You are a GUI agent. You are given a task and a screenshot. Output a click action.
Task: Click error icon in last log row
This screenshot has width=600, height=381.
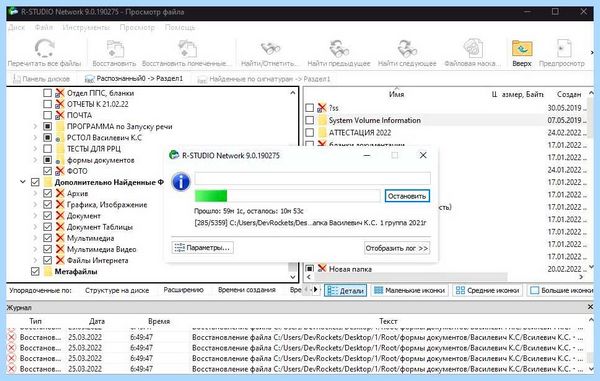pyautogui.click(x=12, y=369)
